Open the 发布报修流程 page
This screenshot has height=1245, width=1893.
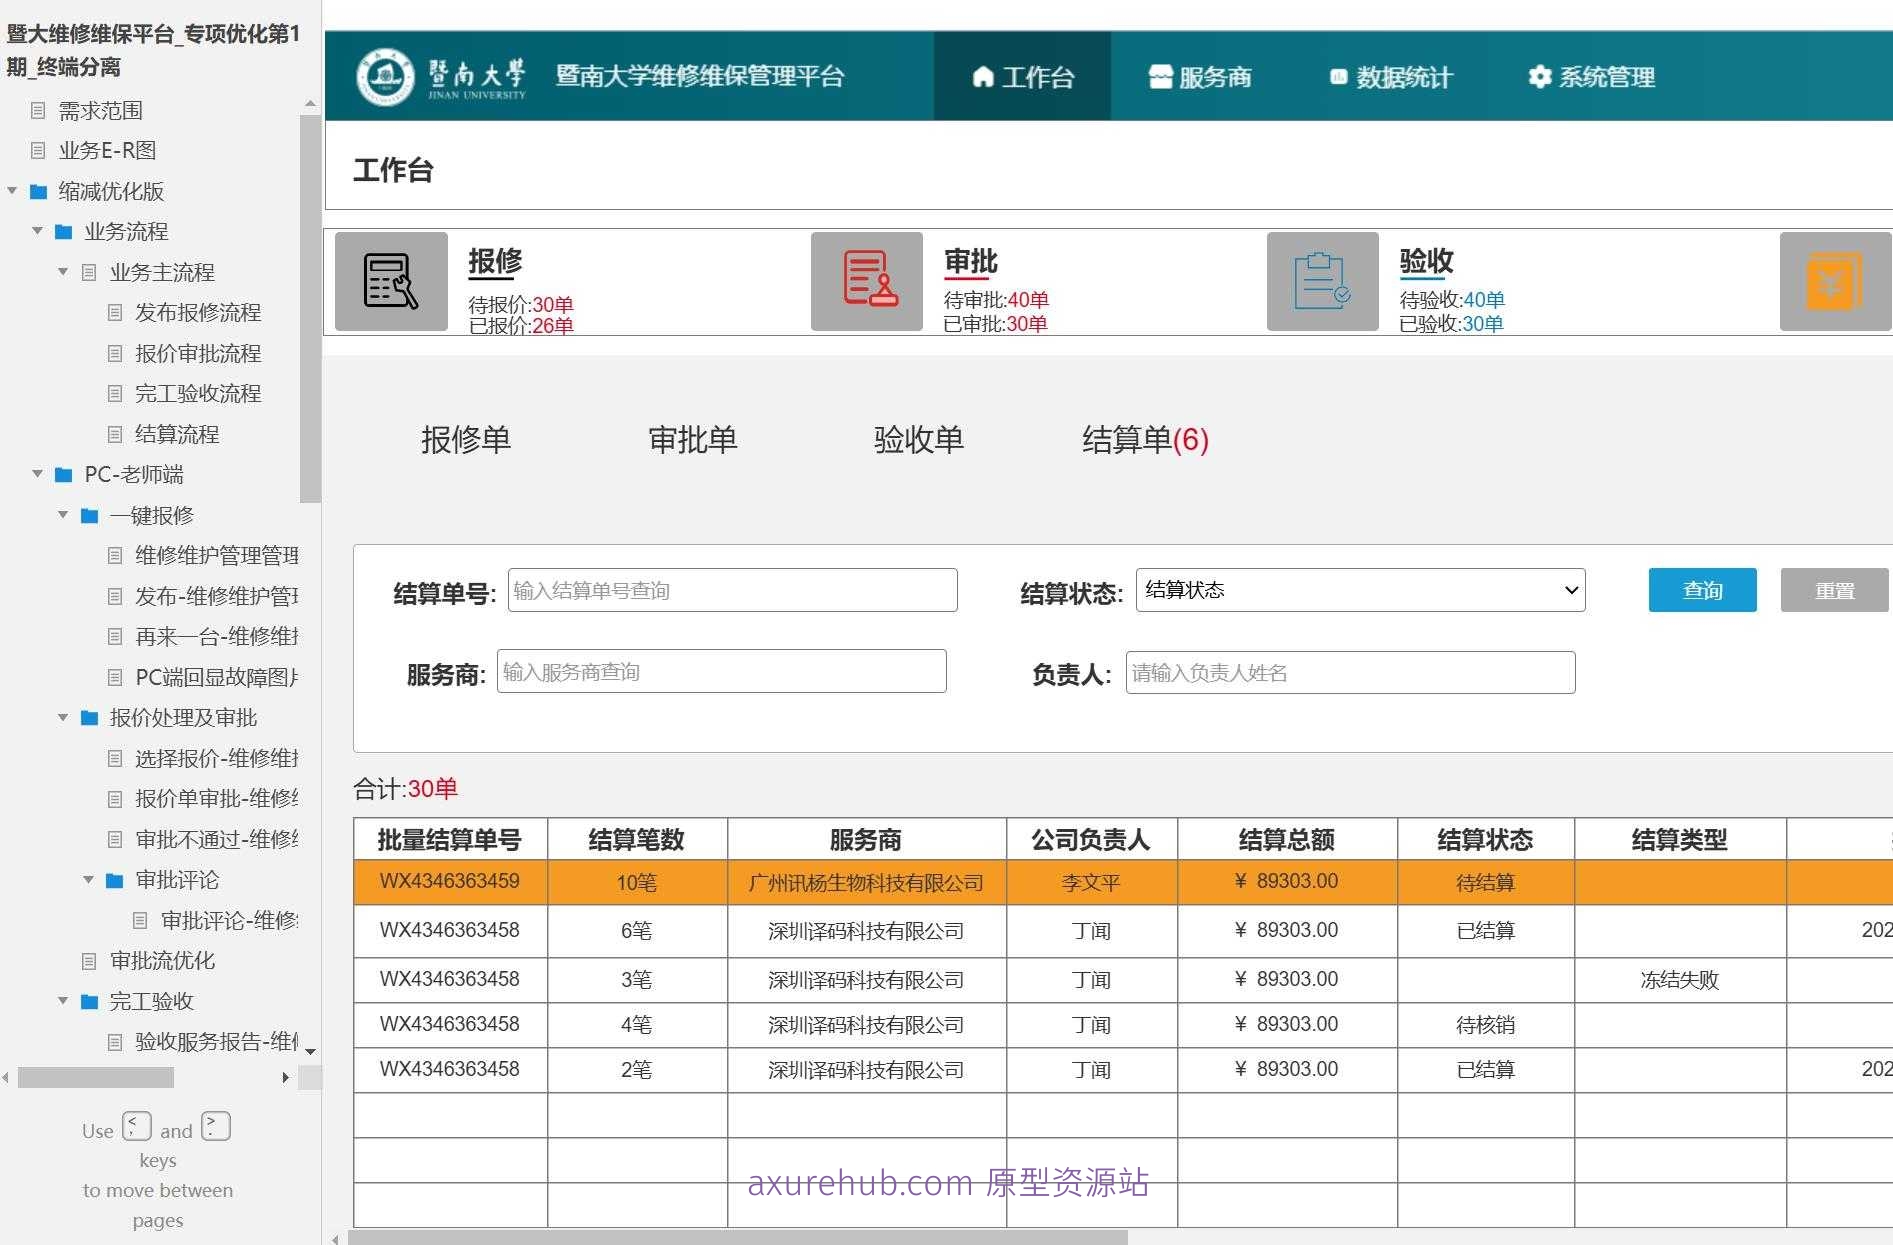click(198, 312)
